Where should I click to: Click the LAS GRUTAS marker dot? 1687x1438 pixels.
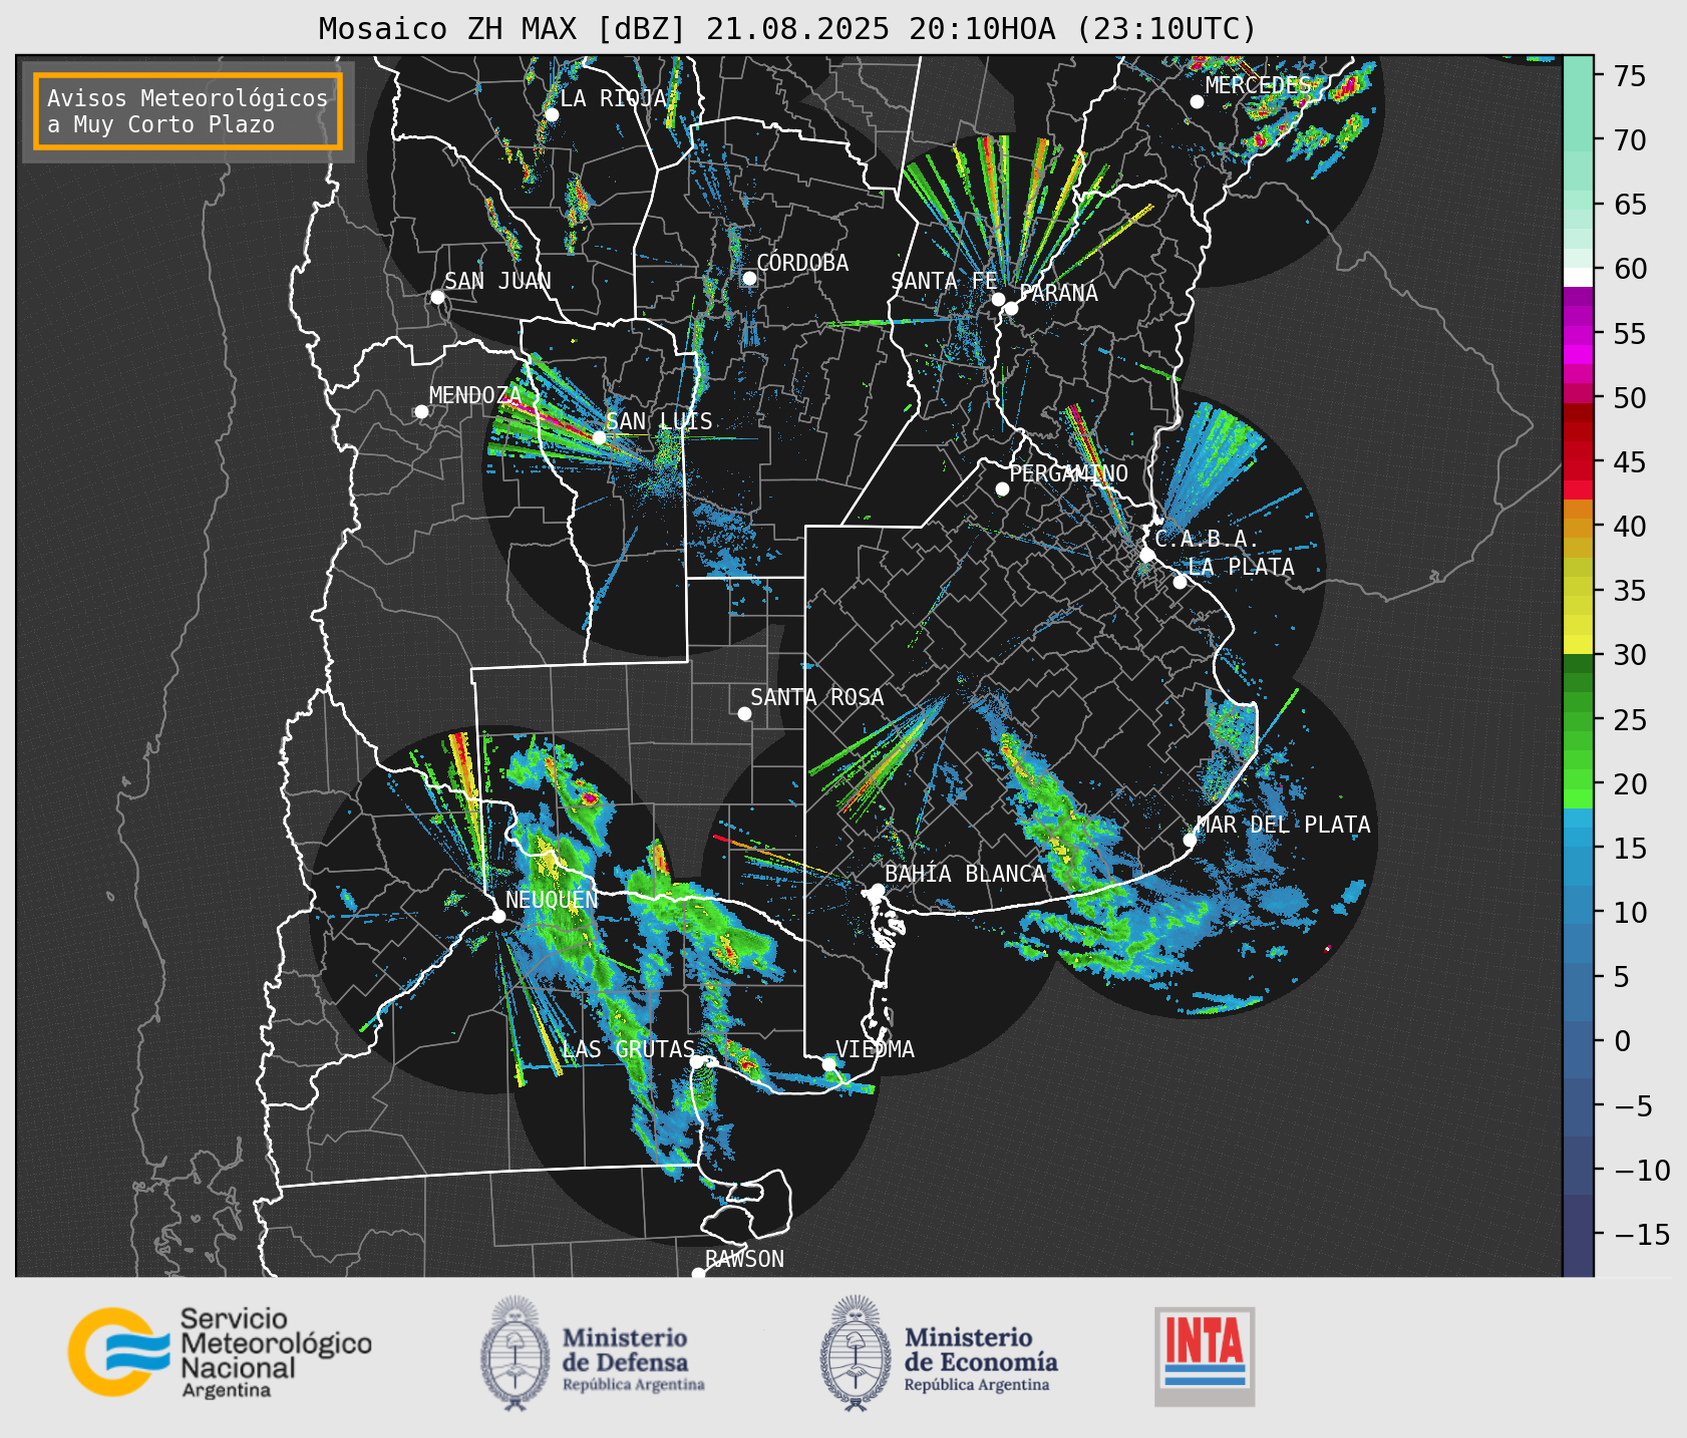coord(697,1061)
